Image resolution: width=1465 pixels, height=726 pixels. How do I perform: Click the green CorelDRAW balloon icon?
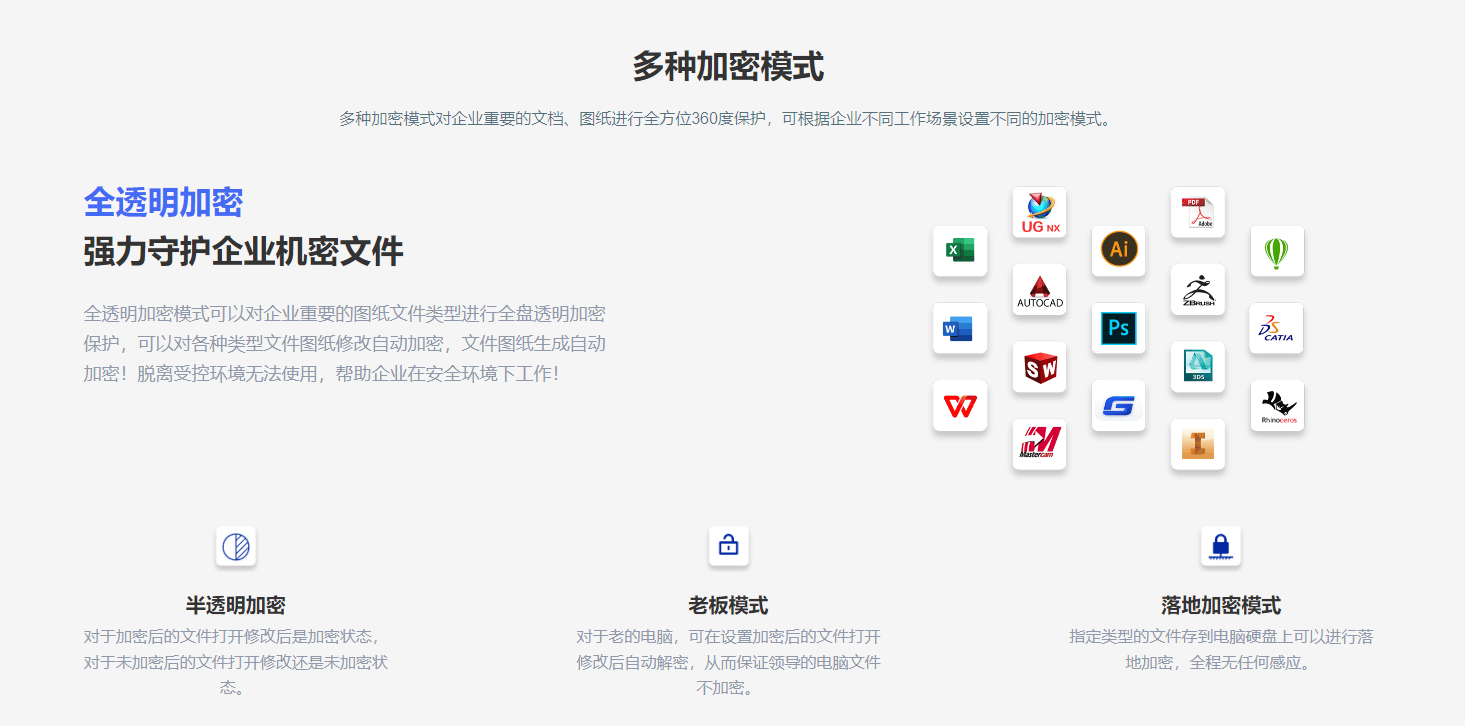tap(1276, 251)
